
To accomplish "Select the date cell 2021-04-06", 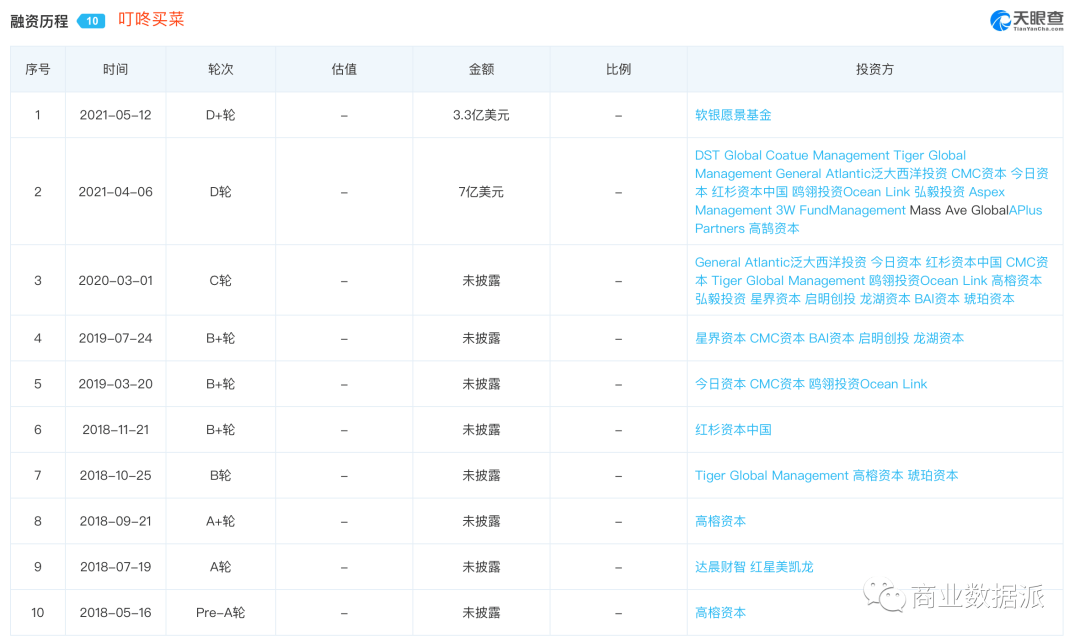I will [x=116, y=192].
